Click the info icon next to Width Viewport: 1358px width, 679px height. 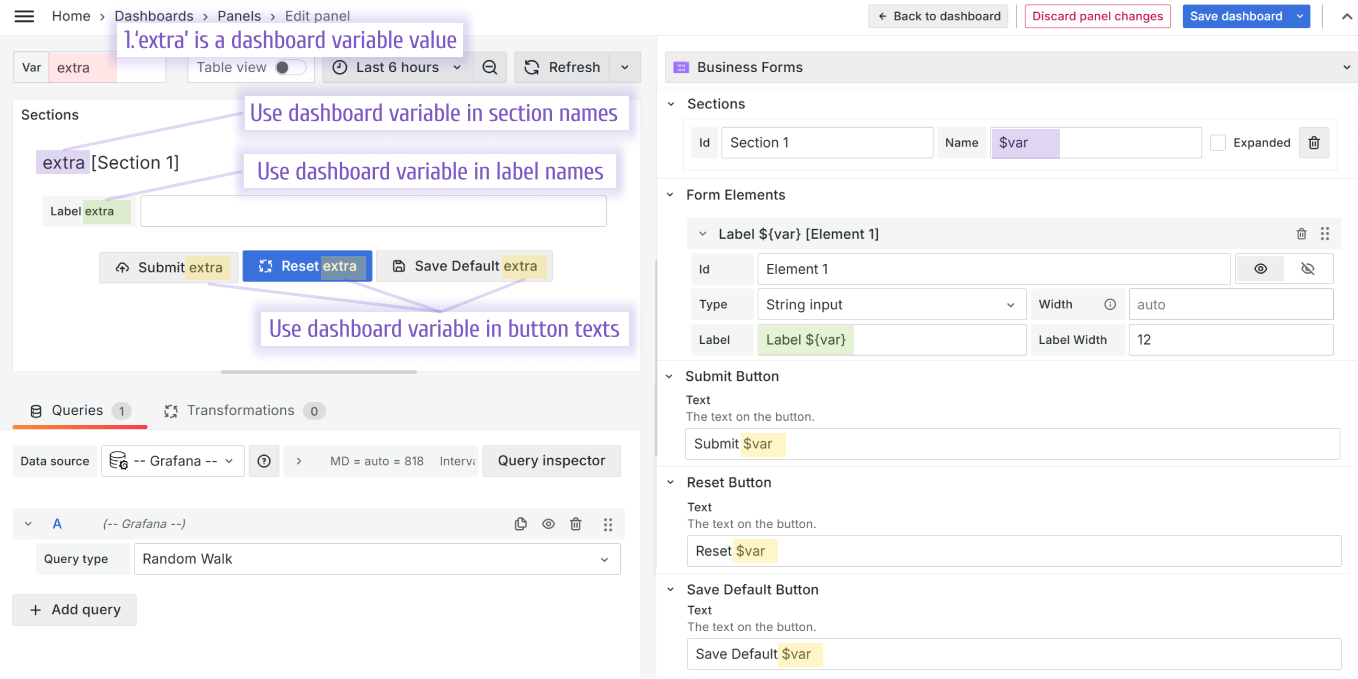(1111, 304)
